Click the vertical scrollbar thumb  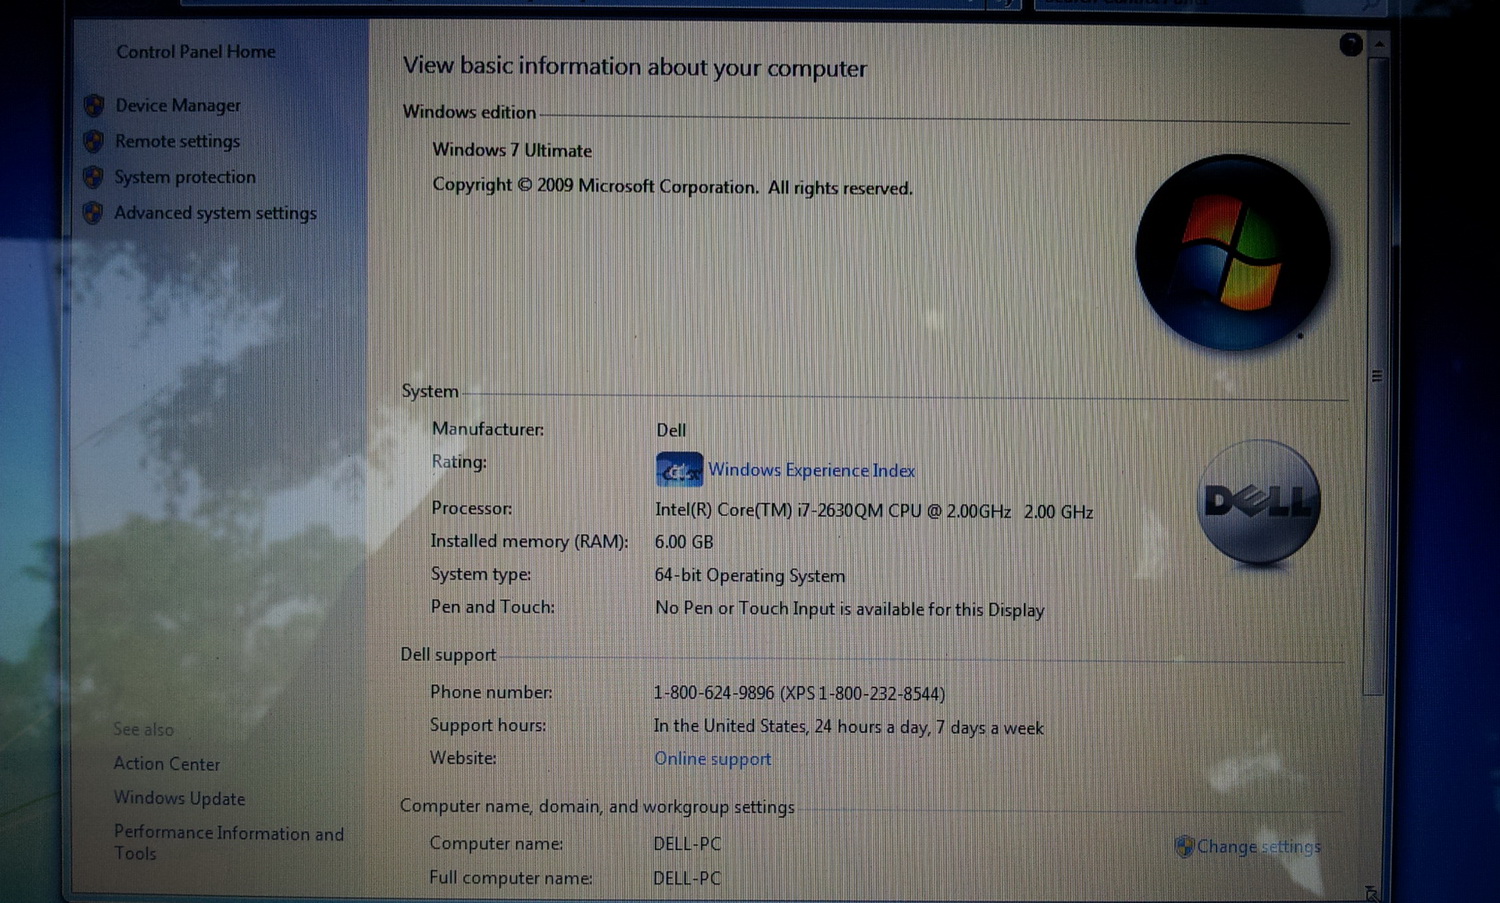(1377, 375)
